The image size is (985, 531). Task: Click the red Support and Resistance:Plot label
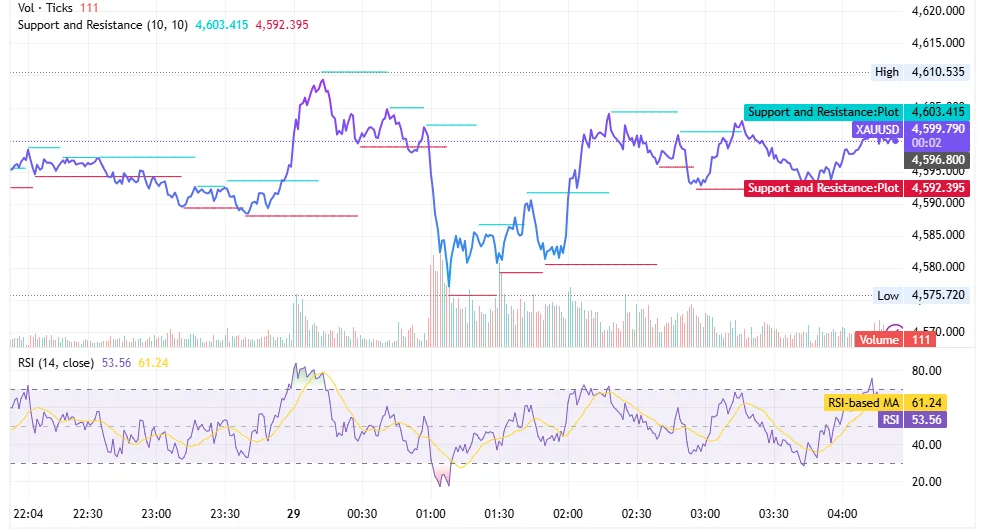823,188
